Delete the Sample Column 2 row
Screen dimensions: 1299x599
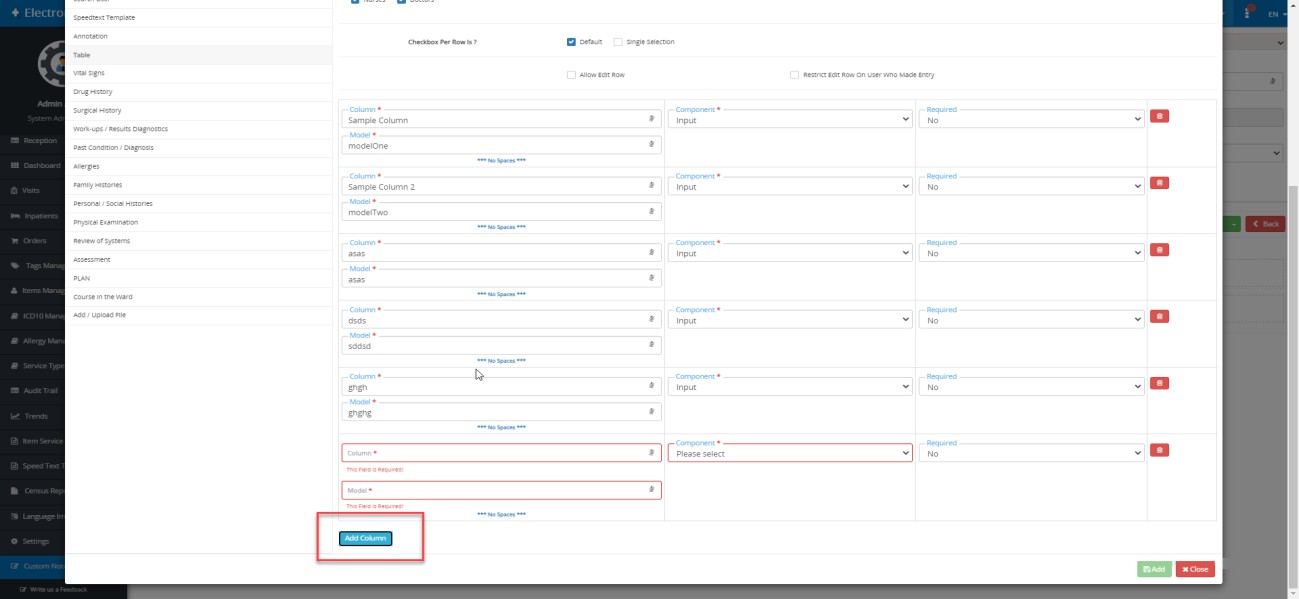pos(1159,183)
